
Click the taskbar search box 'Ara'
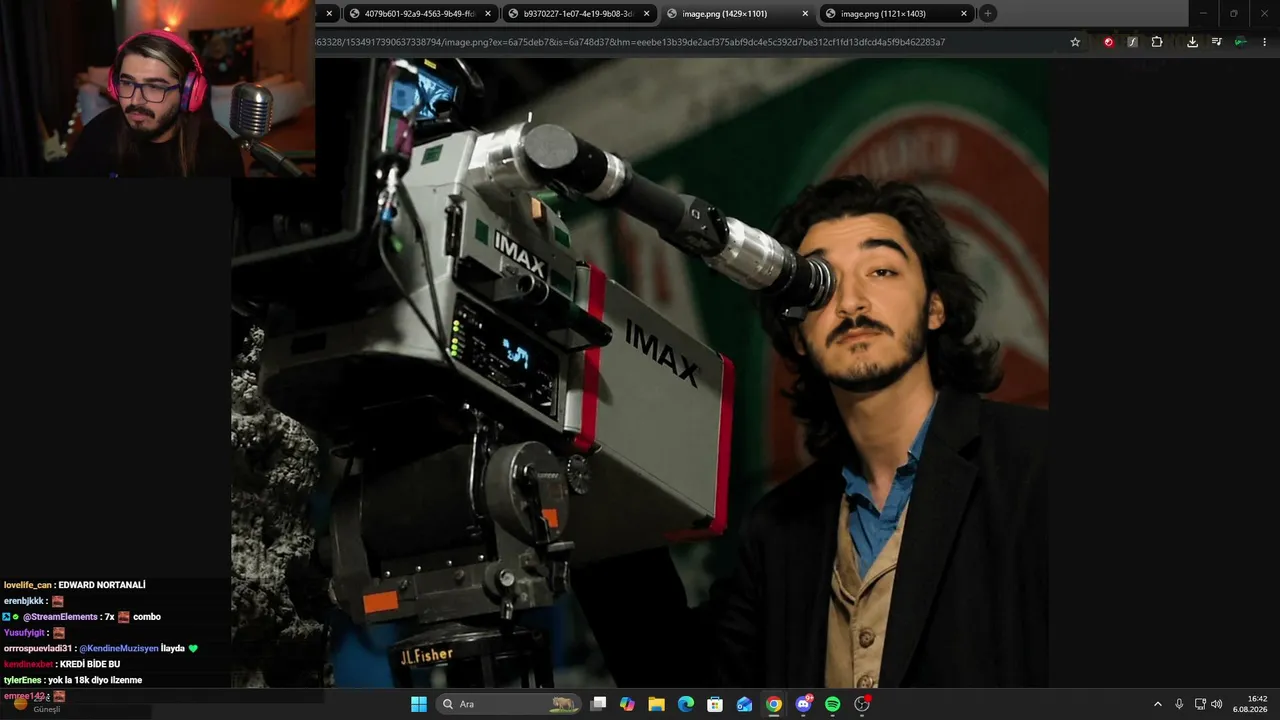tap(509, 704)
